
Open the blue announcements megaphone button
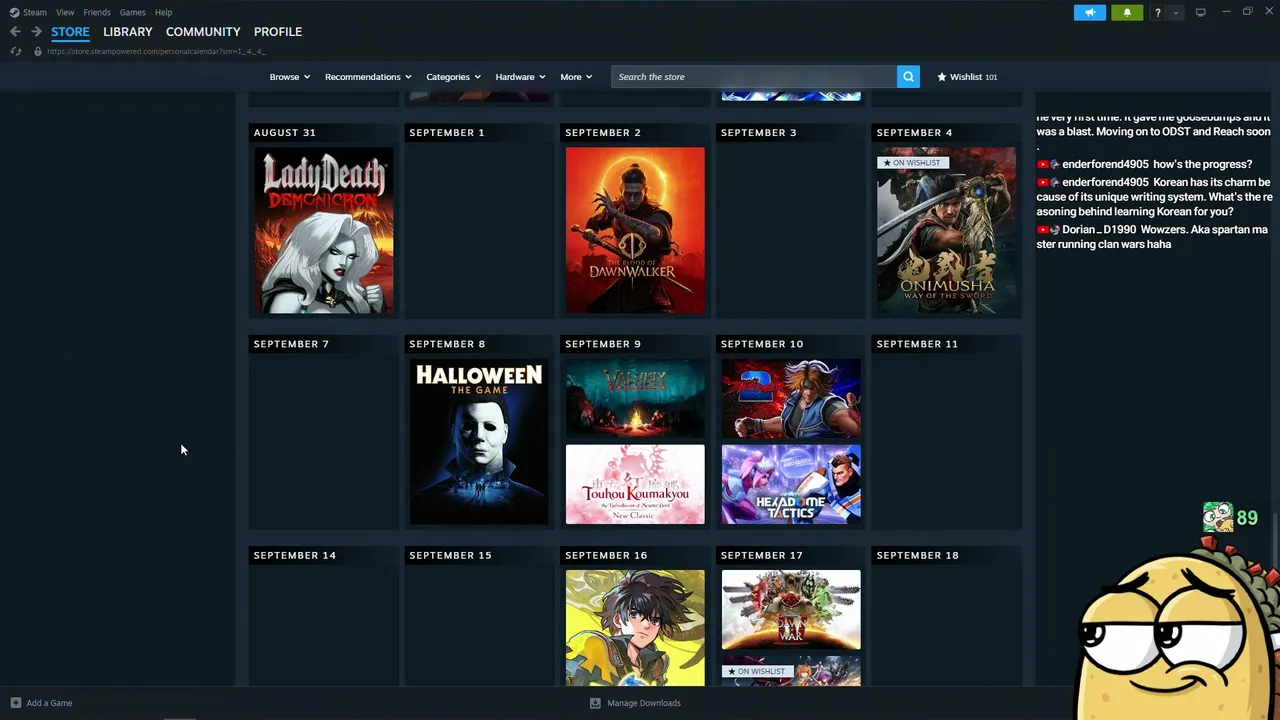point(1090,12)
